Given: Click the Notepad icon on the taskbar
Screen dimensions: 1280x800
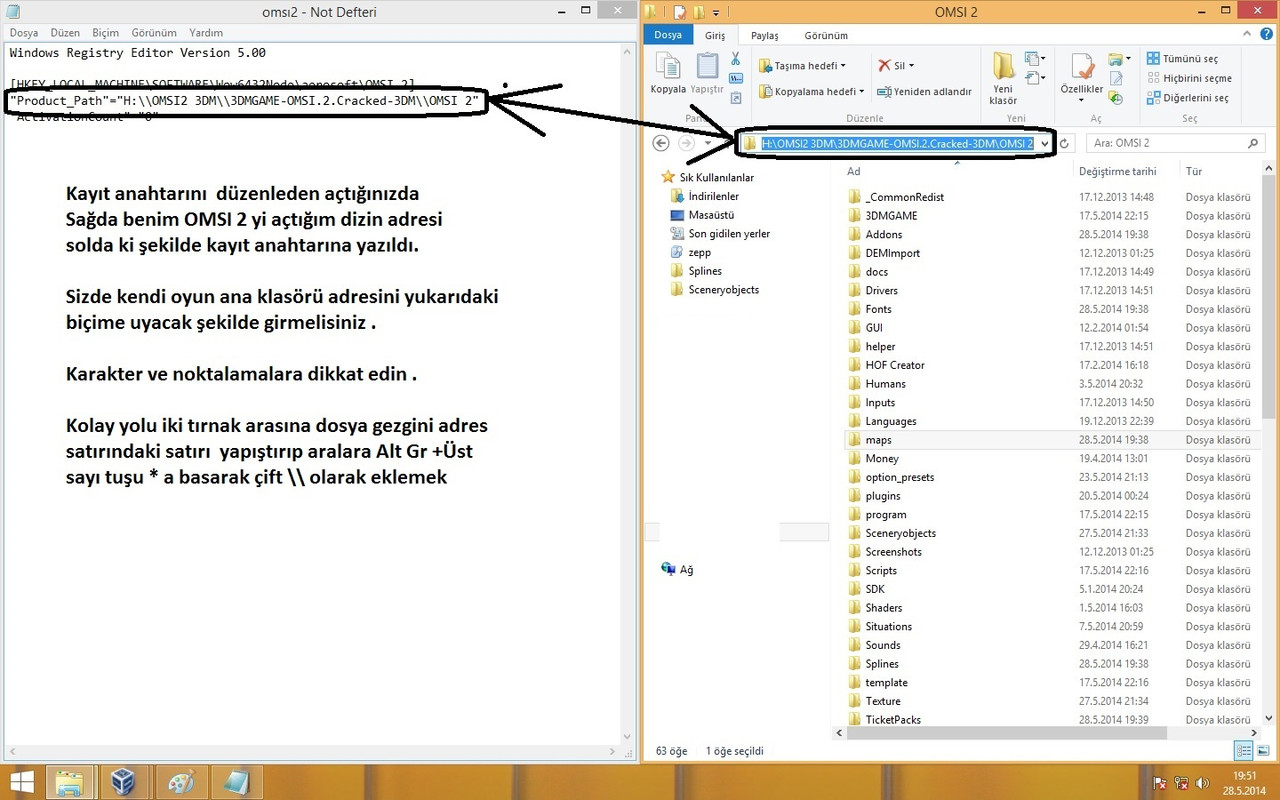Looking at the screenshot, I should click(237, 781).
